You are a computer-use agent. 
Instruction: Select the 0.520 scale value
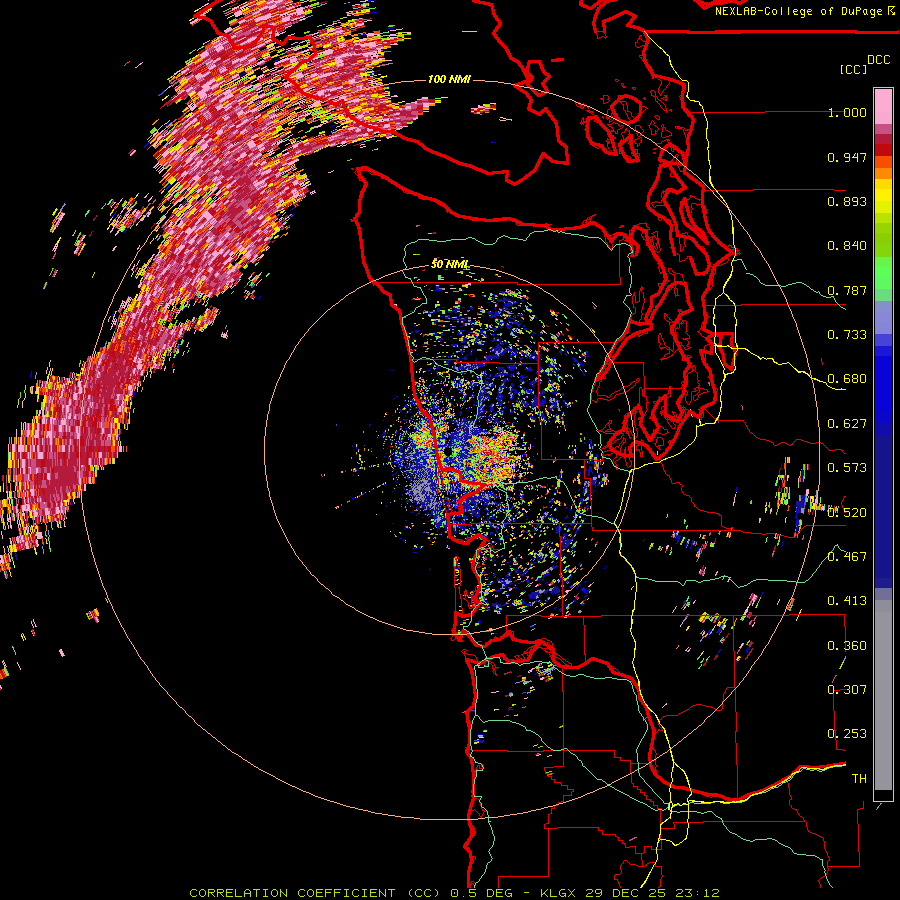[847, 513]
